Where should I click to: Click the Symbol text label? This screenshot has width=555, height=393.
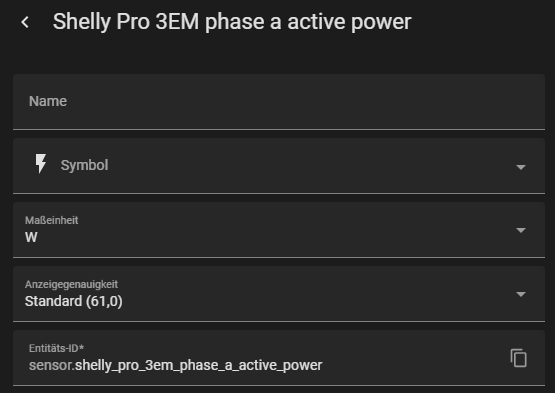point(84,165)
